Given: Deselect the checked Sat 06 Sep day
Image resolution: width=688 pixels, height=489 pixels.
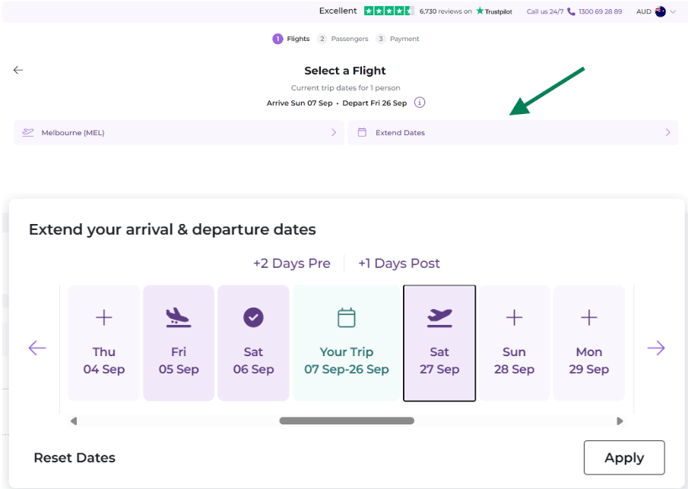Looking at the screenshot, I should point(254,343).
